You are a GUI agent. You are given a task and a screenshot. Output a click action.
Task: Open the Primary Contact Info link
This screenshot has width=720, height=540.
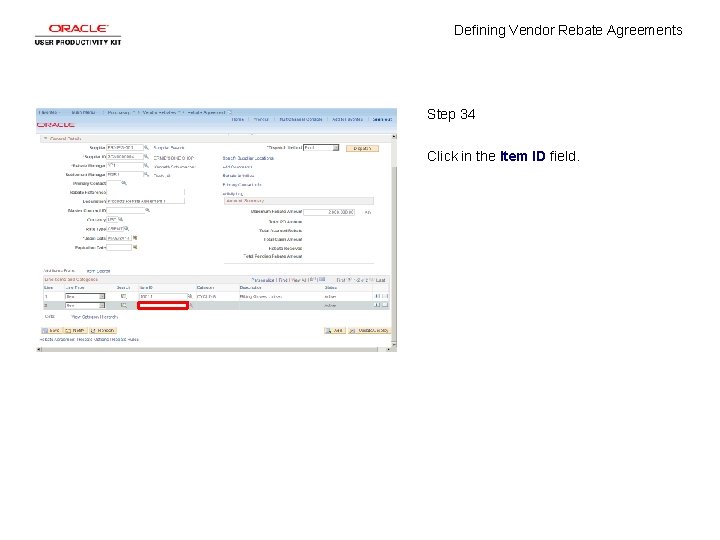(x=242, y=185)
